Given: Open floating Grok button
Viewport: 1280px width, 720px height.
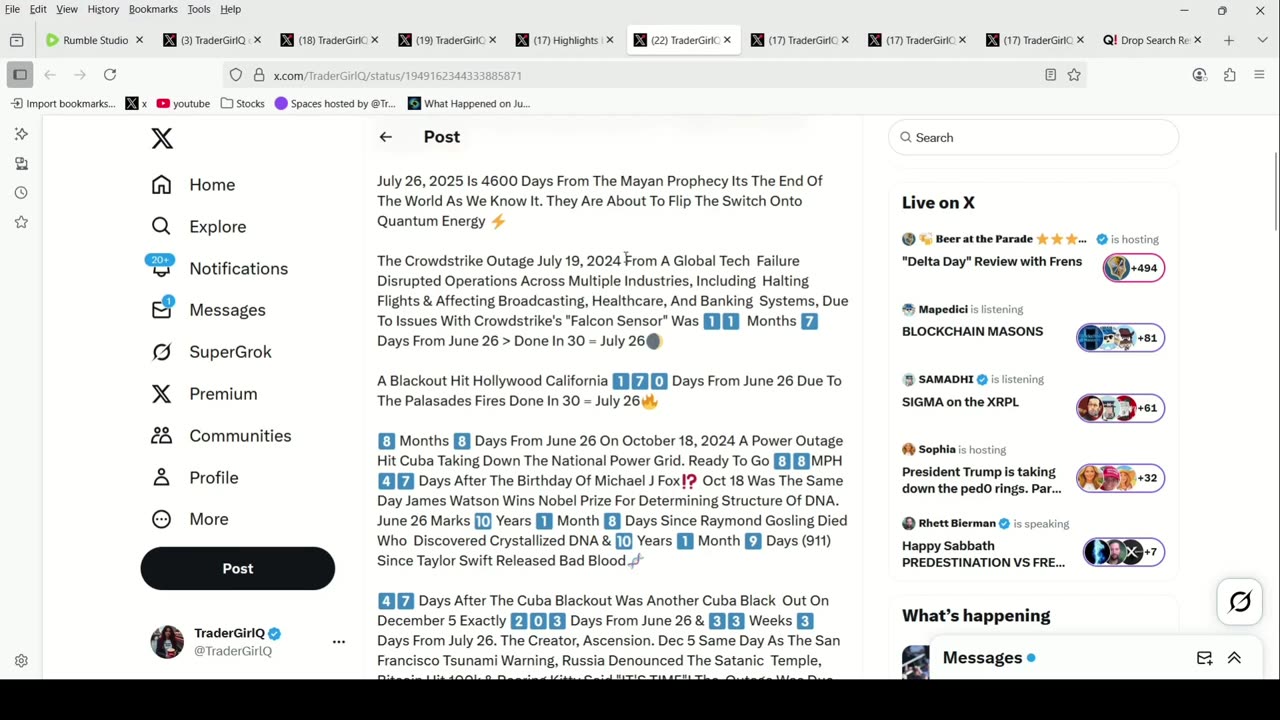Looking at the screenshot, I should 1240,601.
